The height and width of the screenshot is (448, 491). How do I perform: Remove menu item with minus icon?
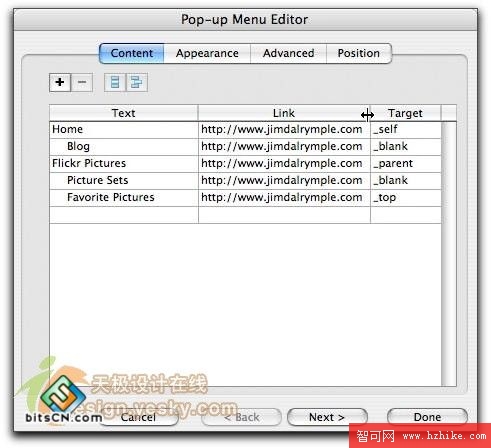[82, 82]
